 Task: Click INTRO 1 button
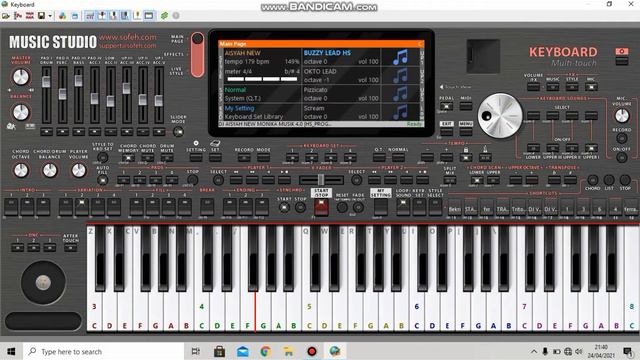click(x=11, y=207)
